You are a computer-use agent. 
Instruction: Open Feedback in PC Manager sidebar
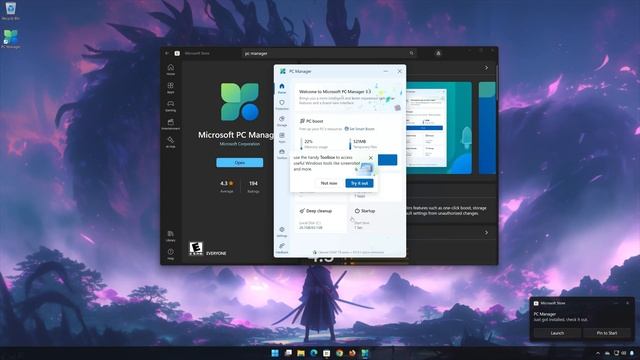click(282, 248)
